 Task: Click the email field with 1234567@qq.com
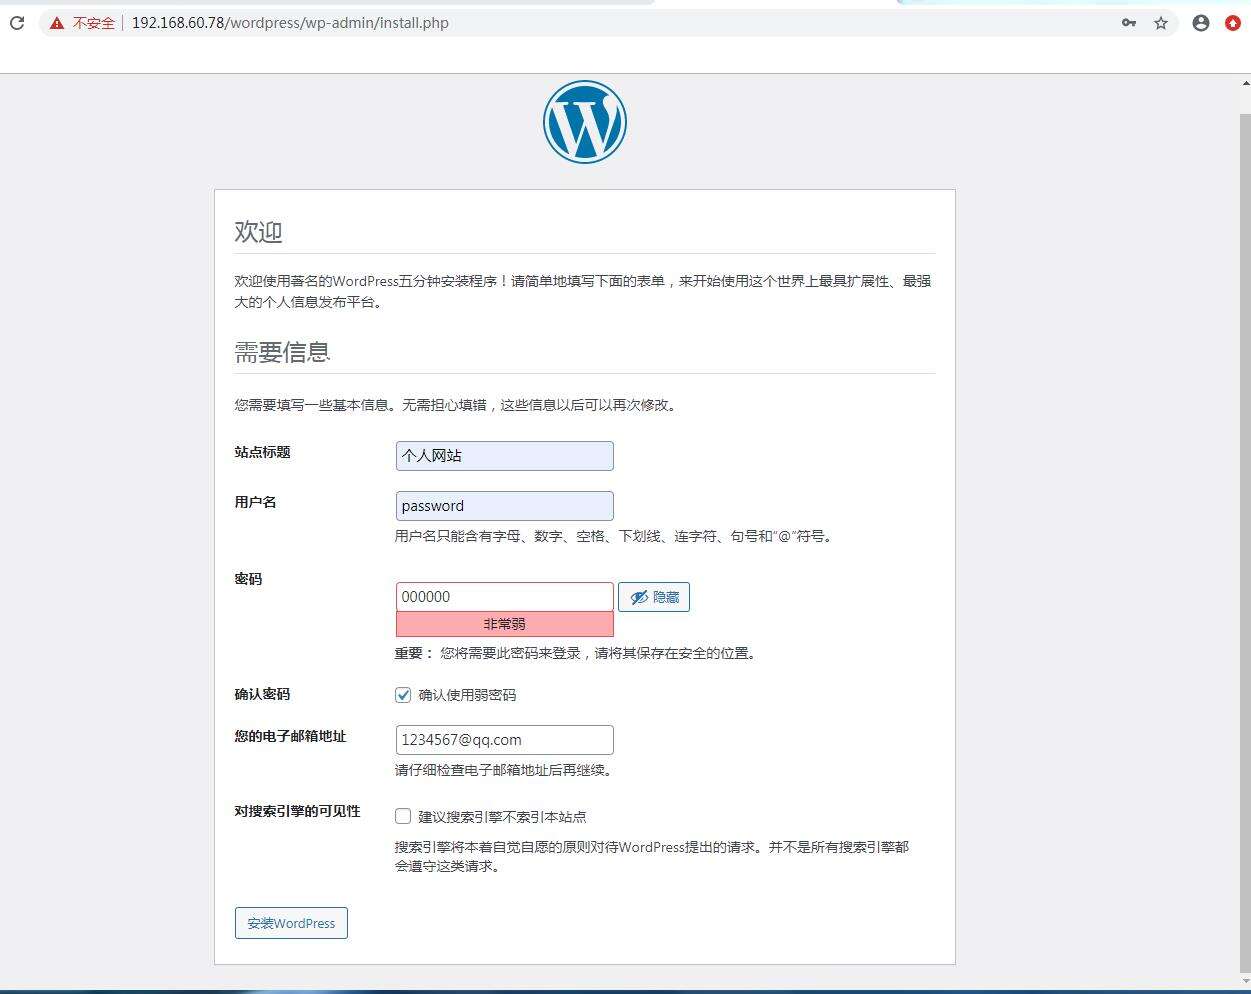coord(505,740)
